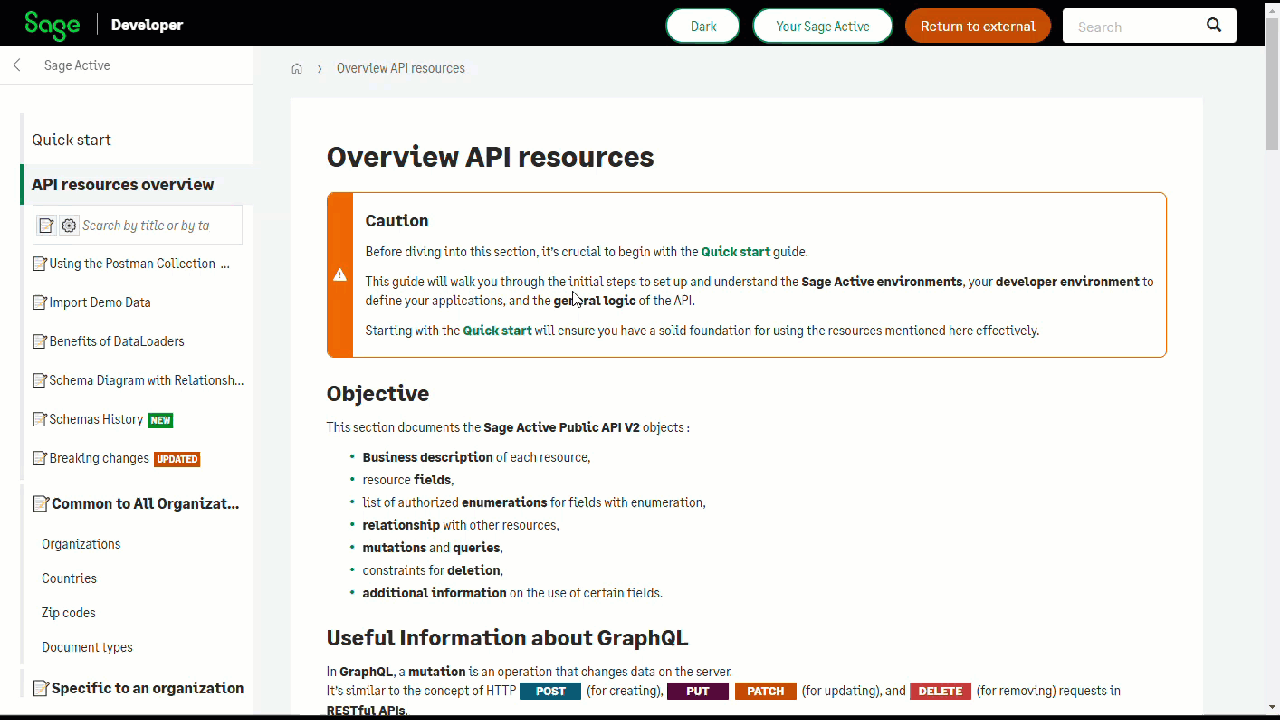Toggle the Dark theme button
The image size is (1280, 720).
pyautogui.click(x=703, y=26)
